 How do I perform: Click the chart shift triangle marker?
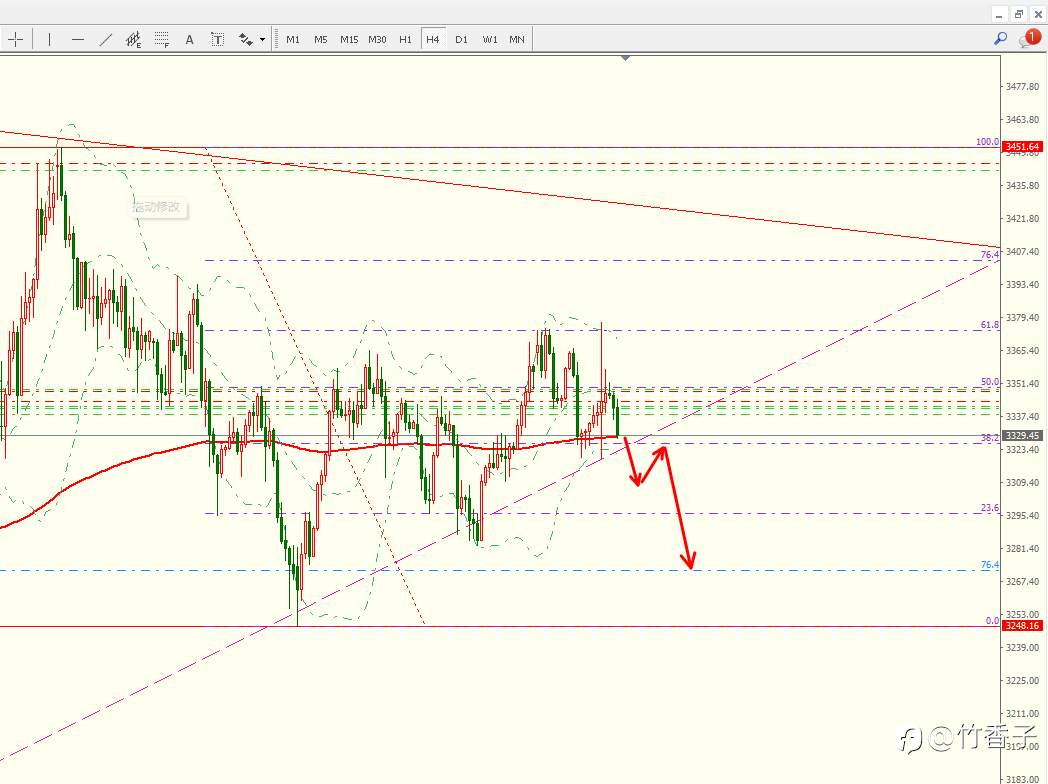pyautogui.click(x=626, y=58)
